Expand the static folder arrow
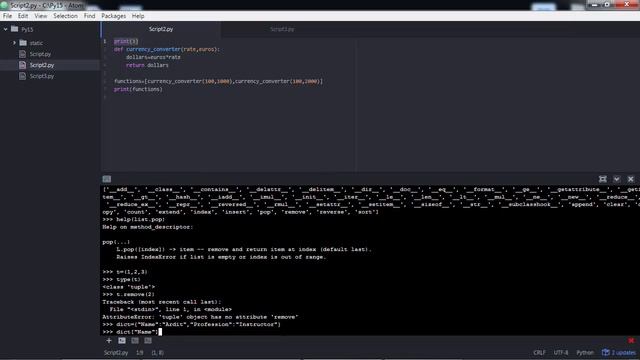Image resolution: width=640 pixels, height=360 pixels. (14, 43)
